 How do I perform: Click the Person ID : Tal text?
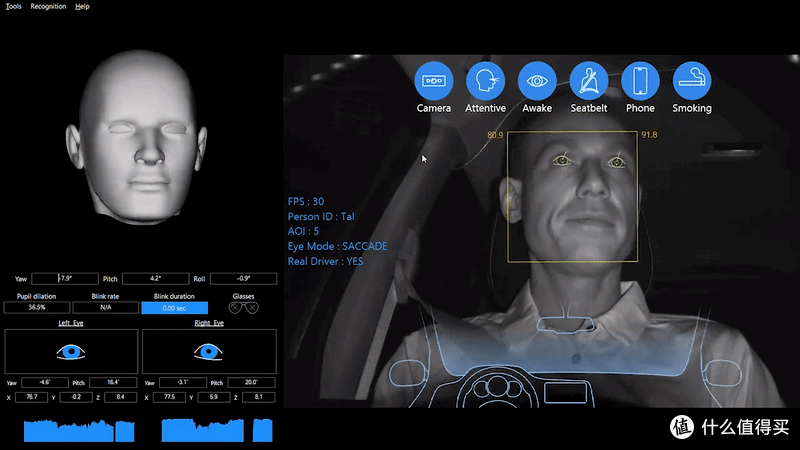321,216
